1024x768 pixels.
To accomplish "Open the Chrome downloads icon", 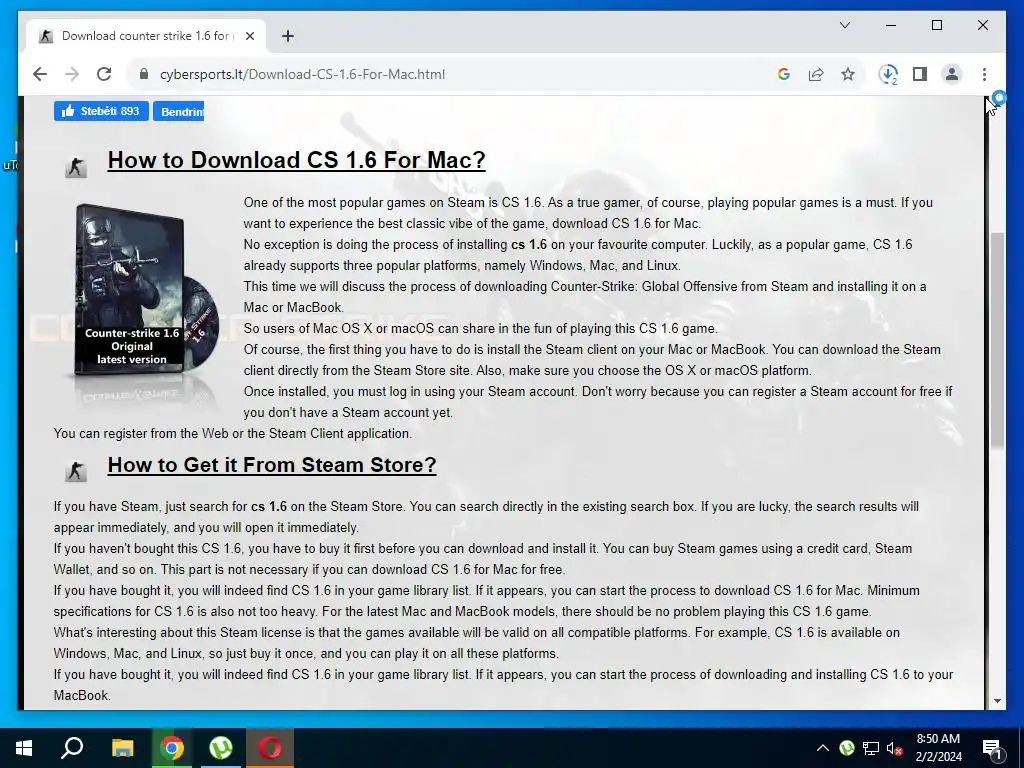I will click(x=888, y=74).
